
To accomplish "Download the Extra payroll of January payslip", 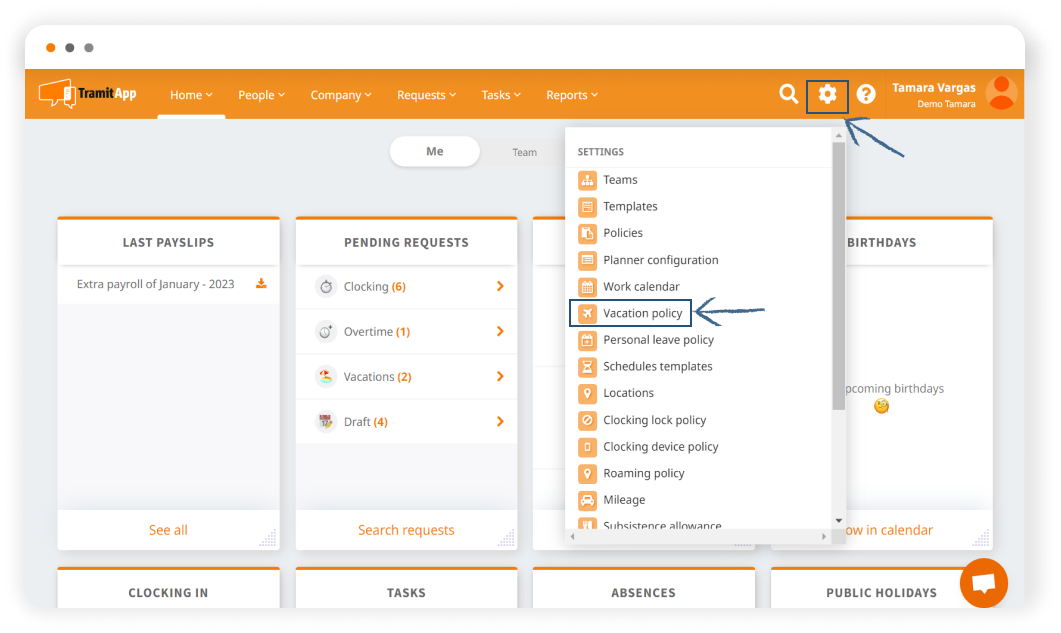I will coord(261,284).
